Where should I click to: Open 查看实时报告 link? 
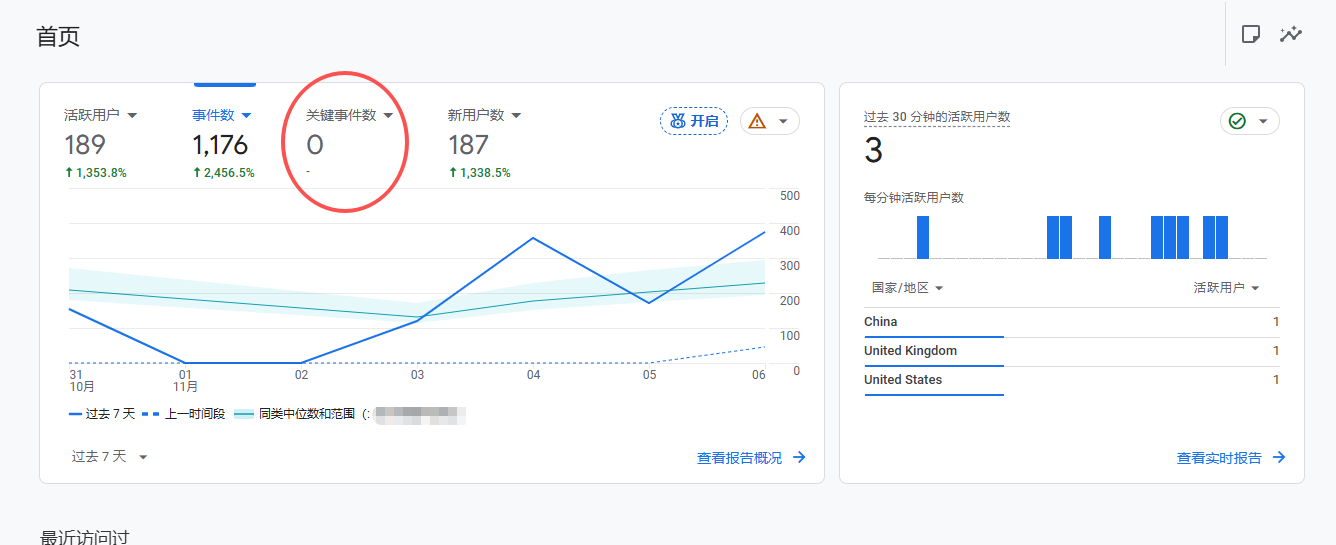coord(1219,458)
